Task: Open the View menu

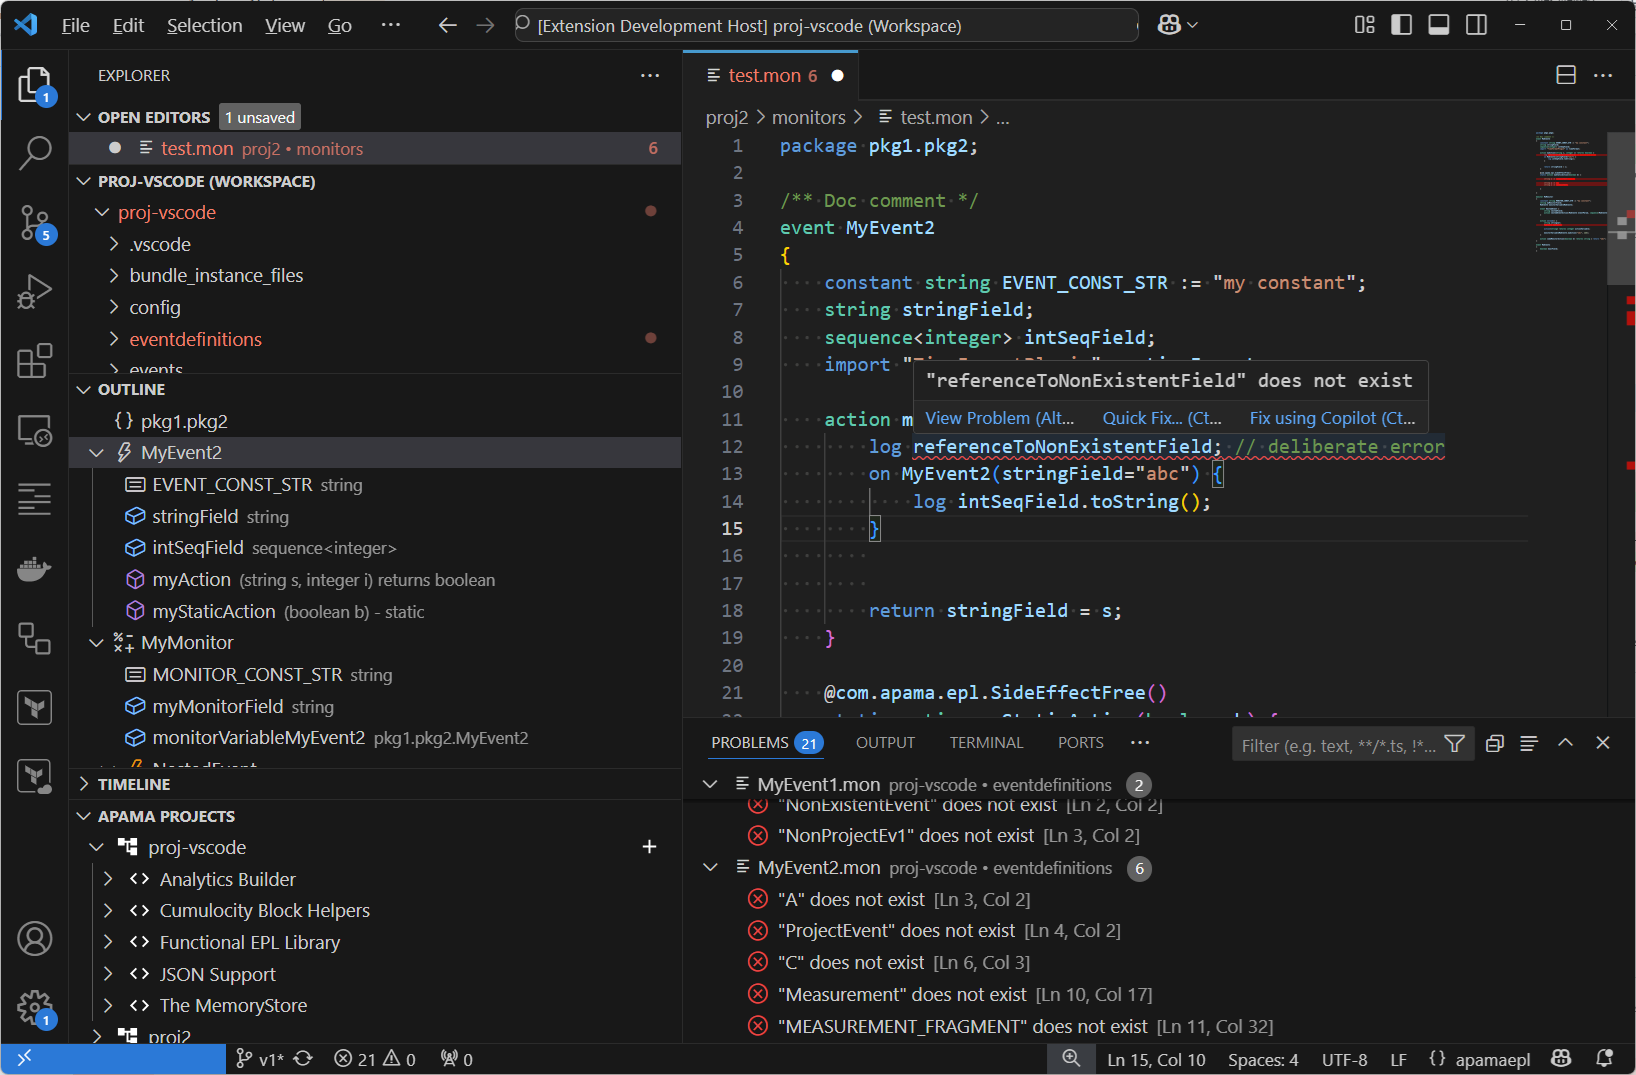Action: pos(285,25)
